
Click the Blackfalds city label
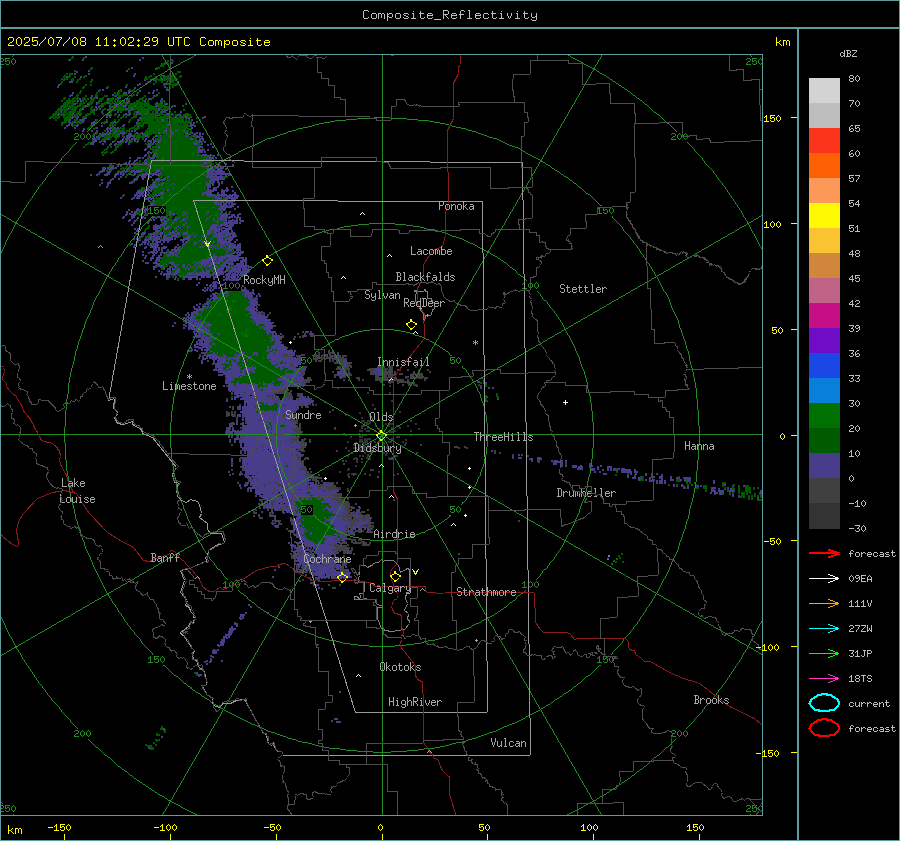425,277
